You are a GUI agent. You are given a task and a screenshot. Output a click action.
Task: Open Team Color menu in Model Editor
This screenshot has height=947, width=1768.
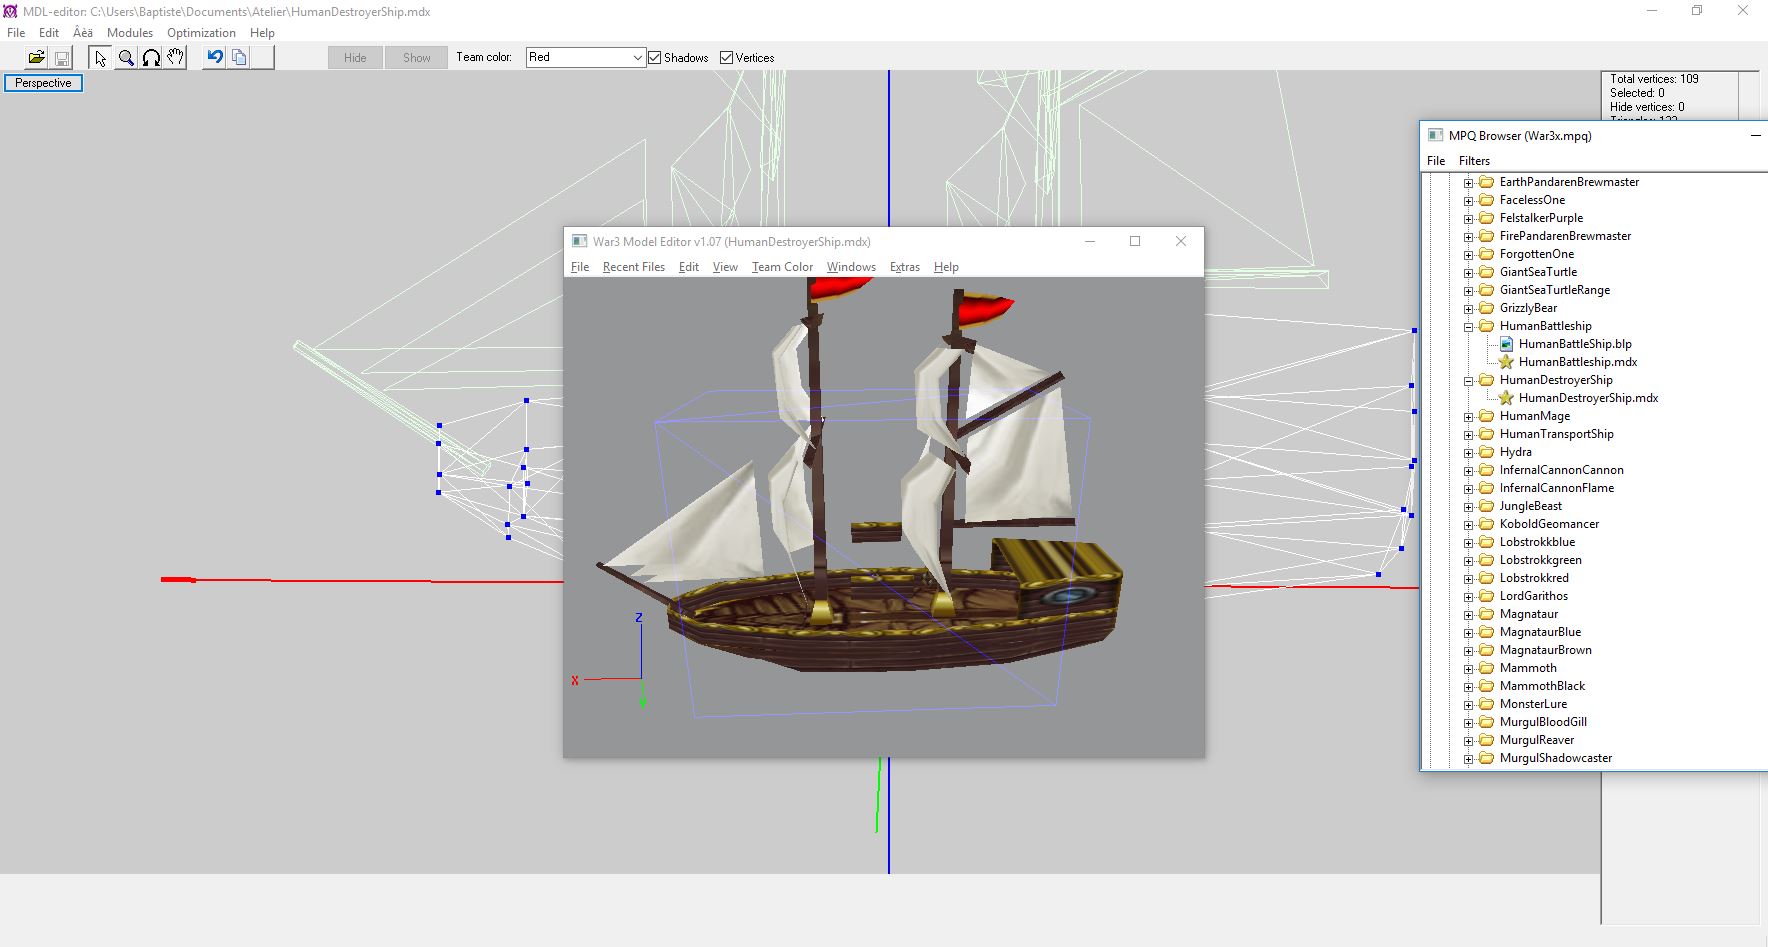tap(782, 267)
